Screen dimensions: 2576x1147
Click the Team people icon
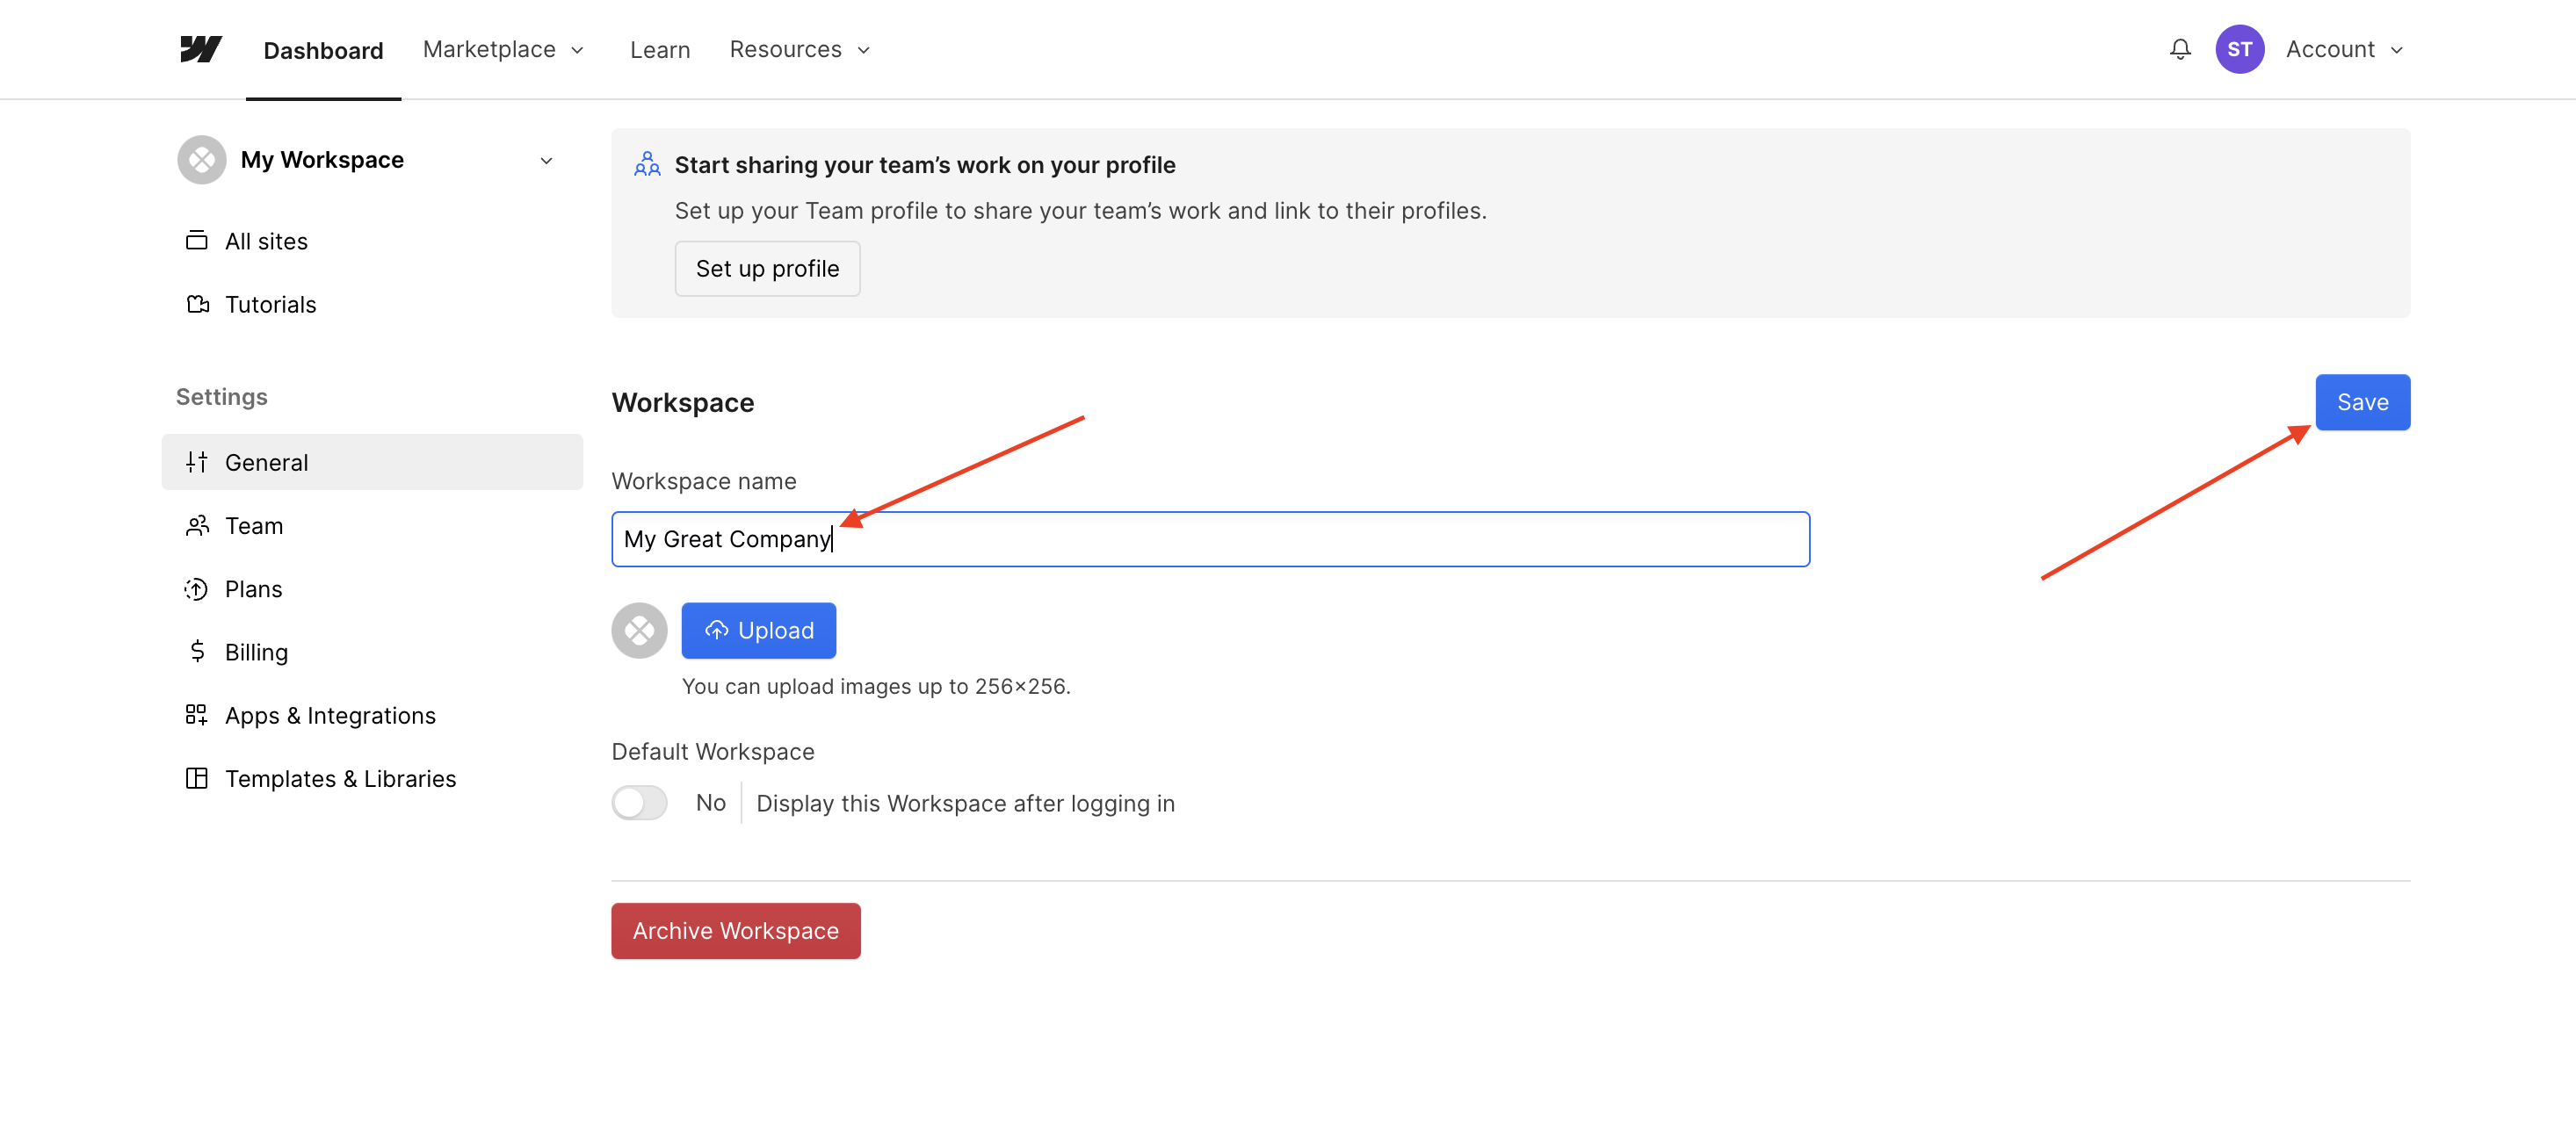point(197,525)
